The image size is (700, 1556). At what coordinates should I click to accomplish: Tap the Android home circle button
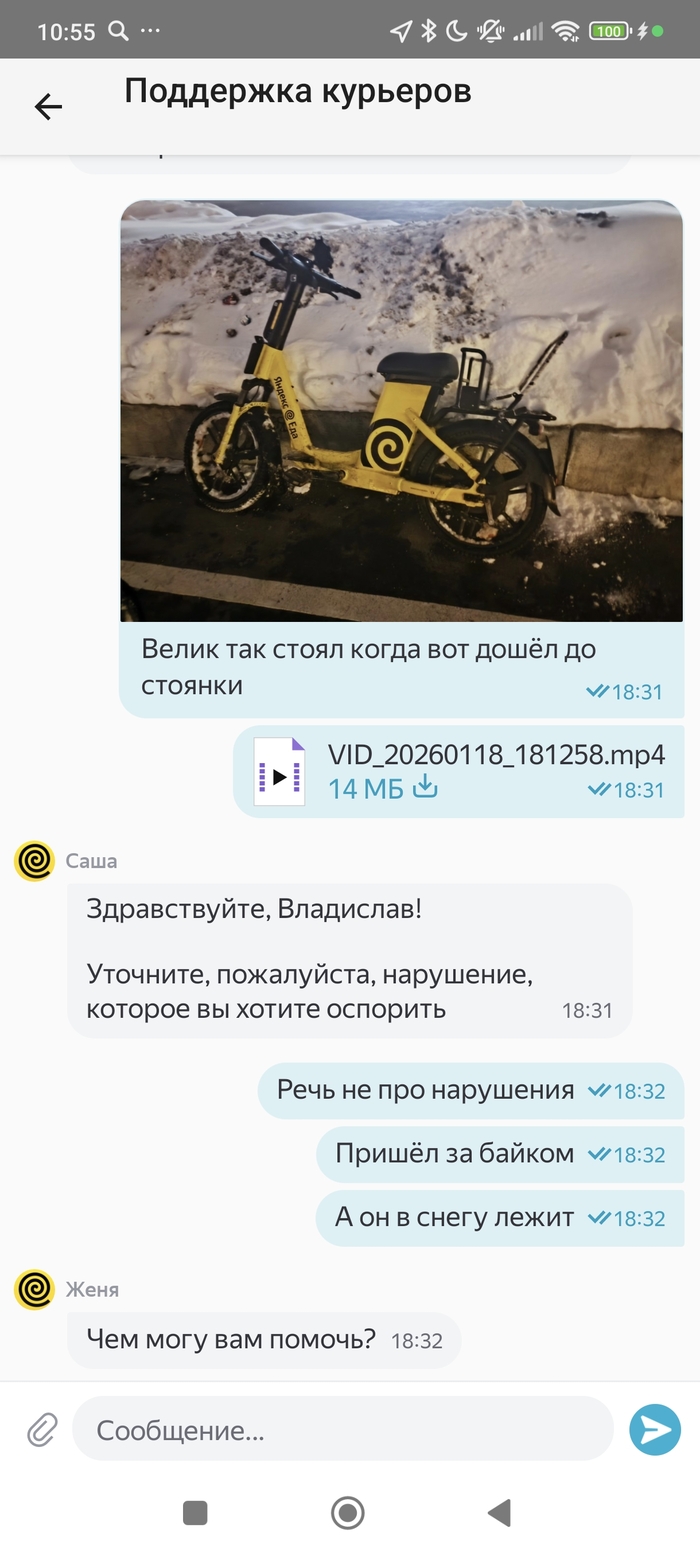point(348,1513)
